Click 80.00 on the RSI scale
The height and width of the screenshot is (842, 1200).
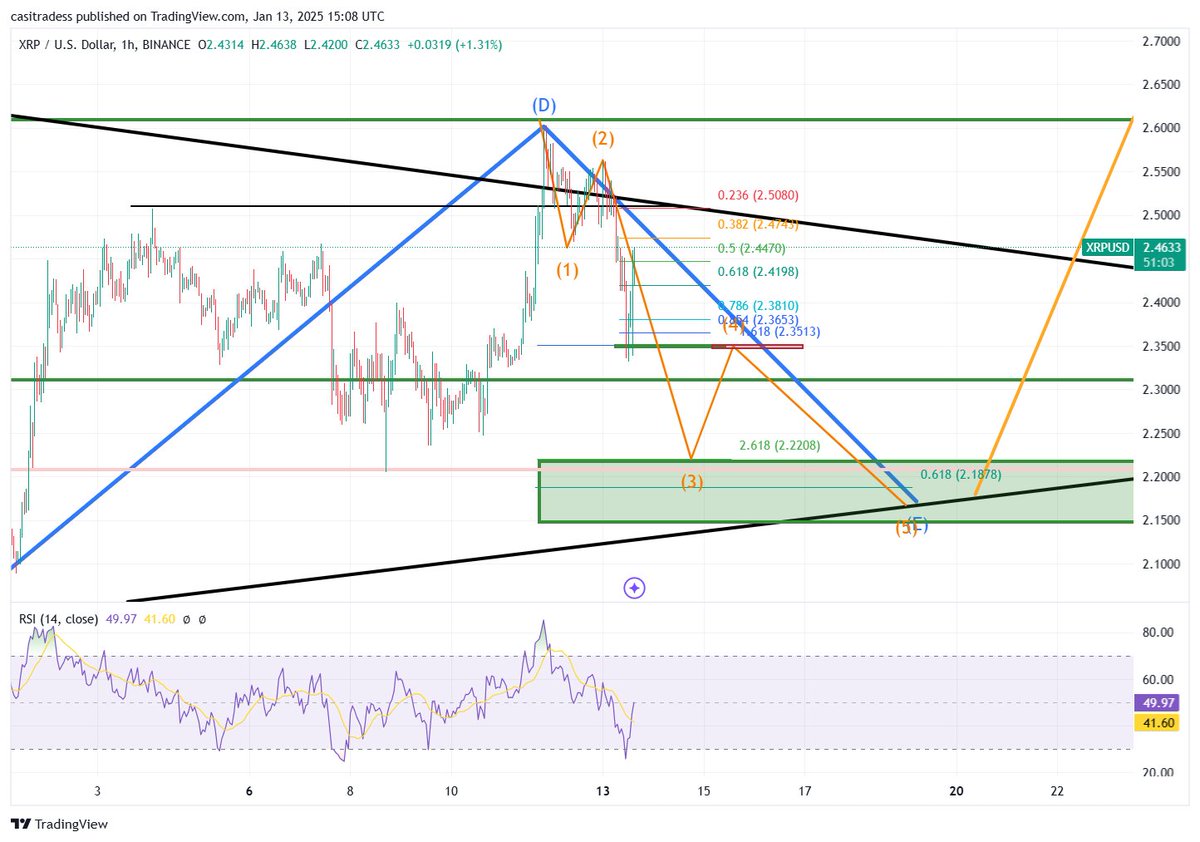(1160, 632)
